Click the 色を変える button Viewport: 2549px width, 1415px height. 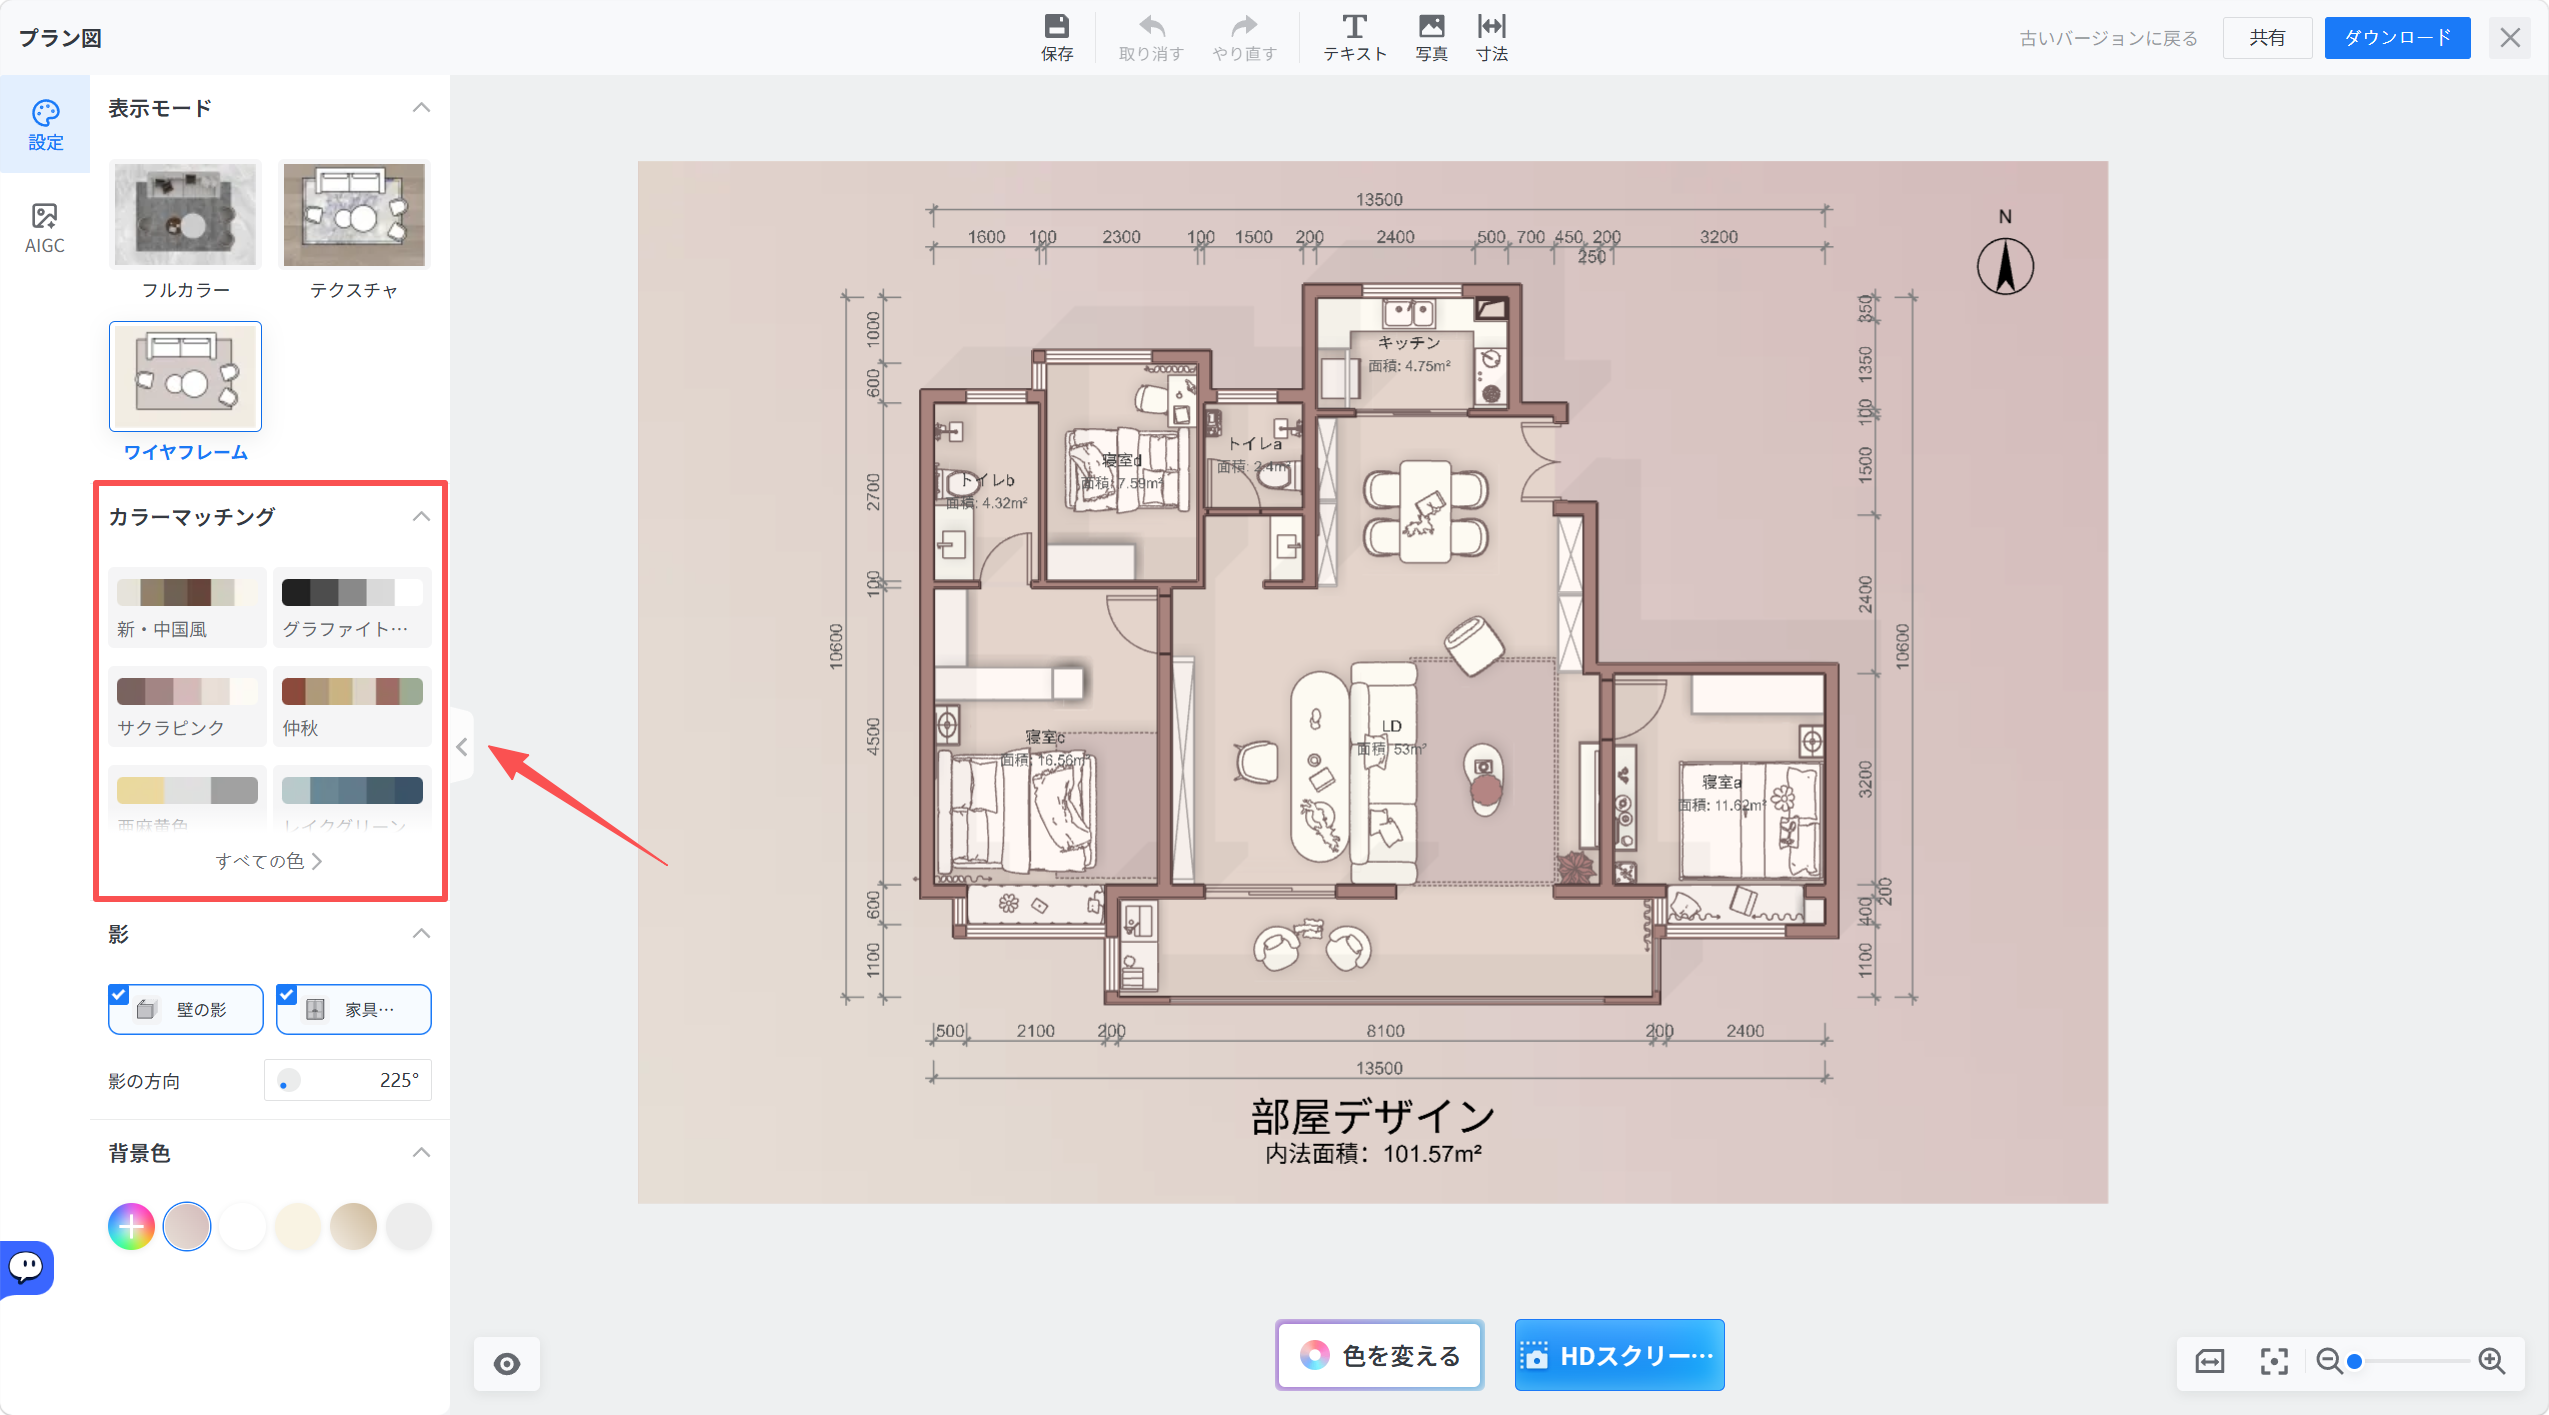click(x=1379, y=1355)
